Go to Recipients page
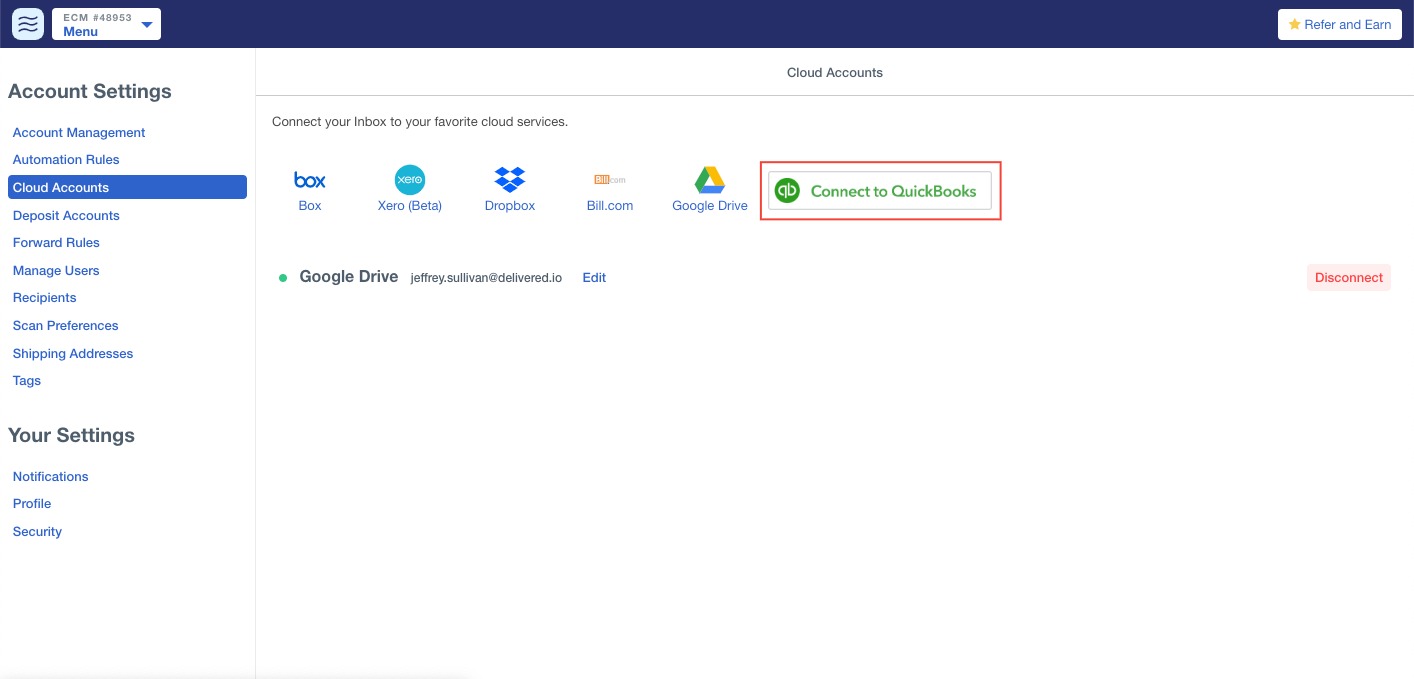Screen dimensions: 1414x679 [x=44, y=297]
